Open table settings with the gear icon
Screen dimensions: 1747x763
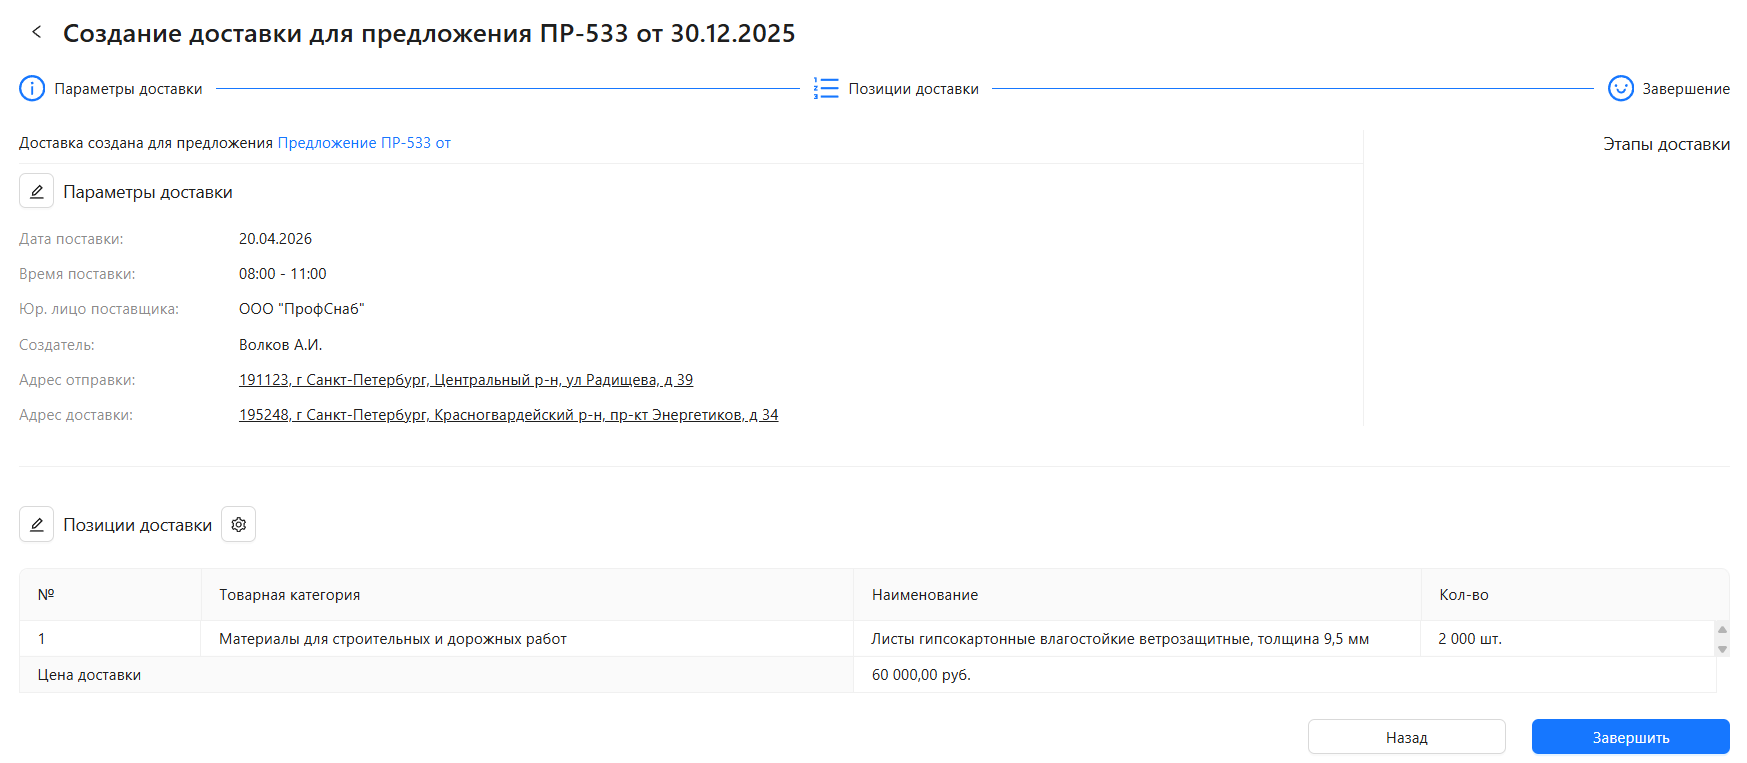coord(238,524)
